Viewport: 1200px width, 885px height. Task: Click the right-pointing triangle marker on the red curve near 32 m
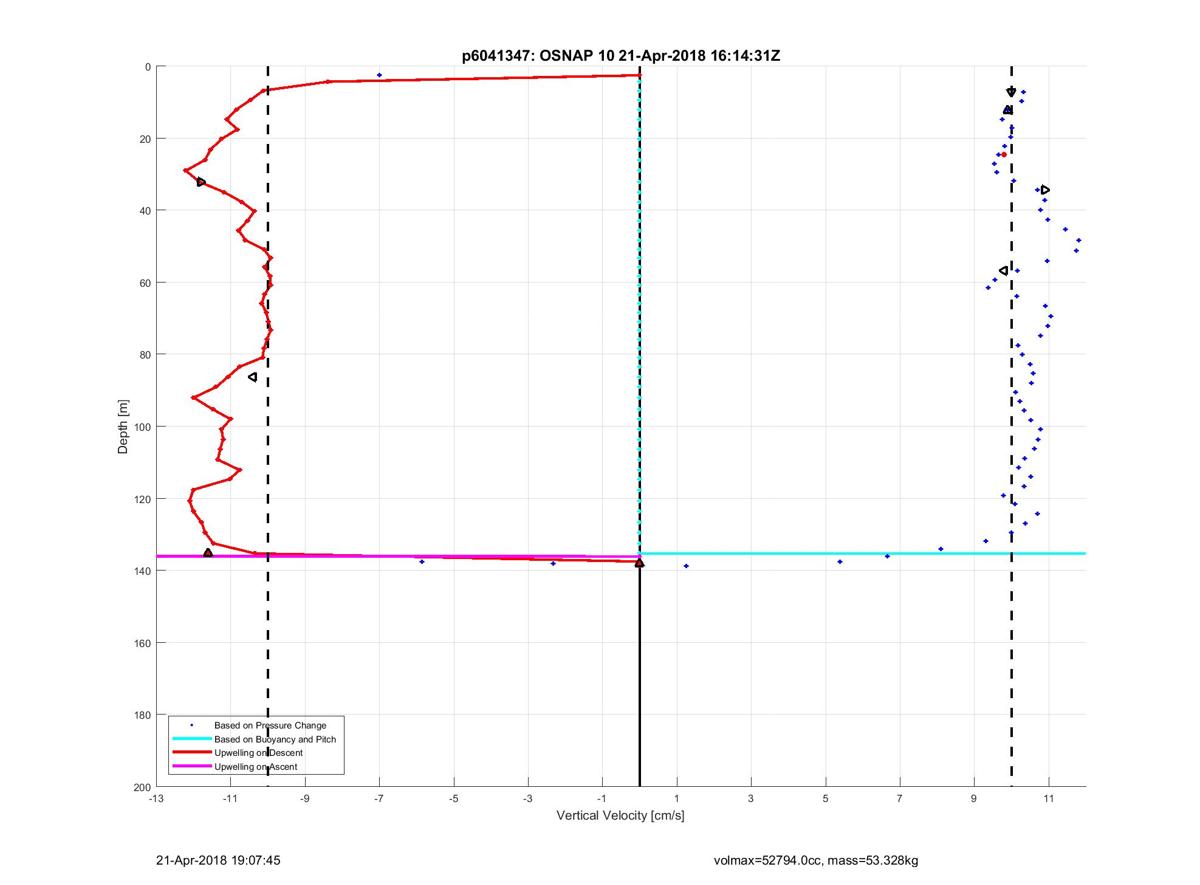[201, 182]
